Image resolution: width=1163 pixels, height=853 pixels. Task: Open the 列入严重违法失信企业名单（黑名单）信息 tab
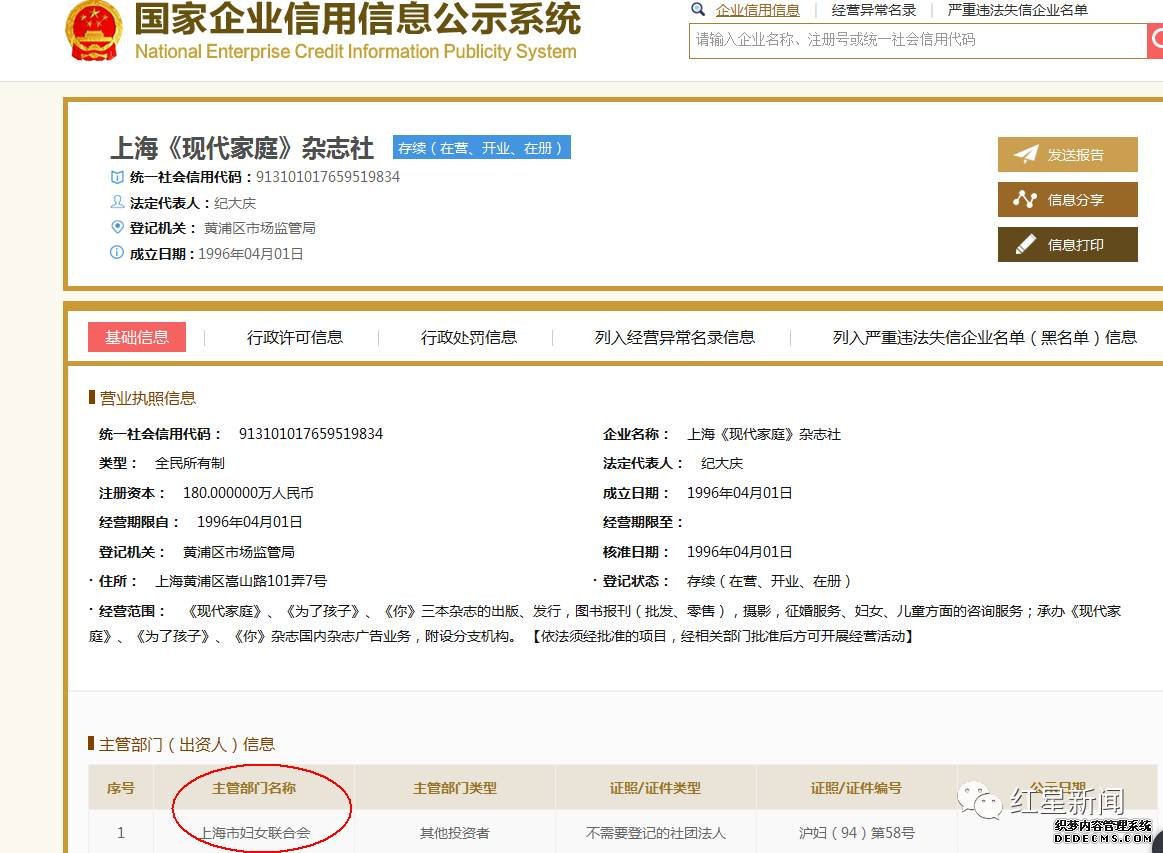click(985, 337)
